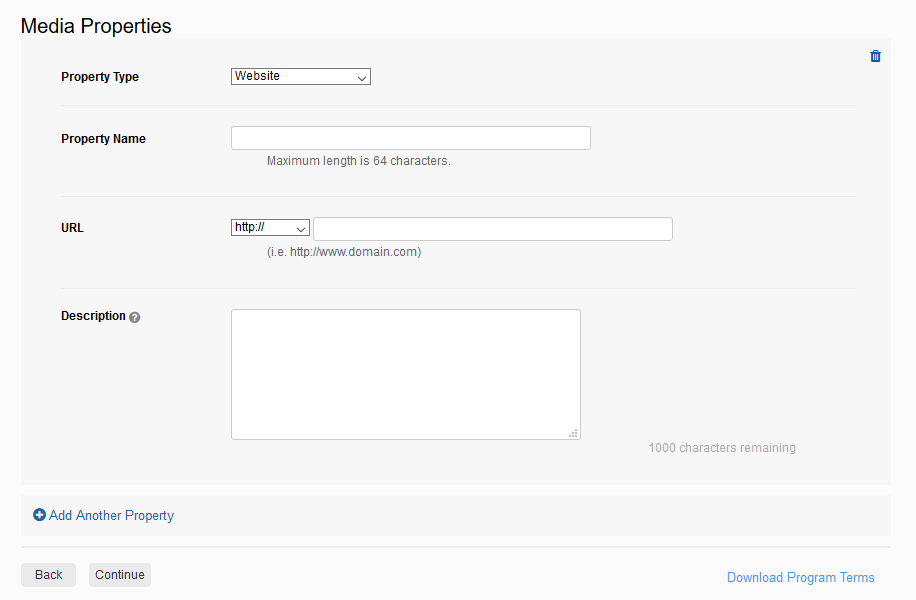Click the 1000 characters remaining counter

coord(722,448)
